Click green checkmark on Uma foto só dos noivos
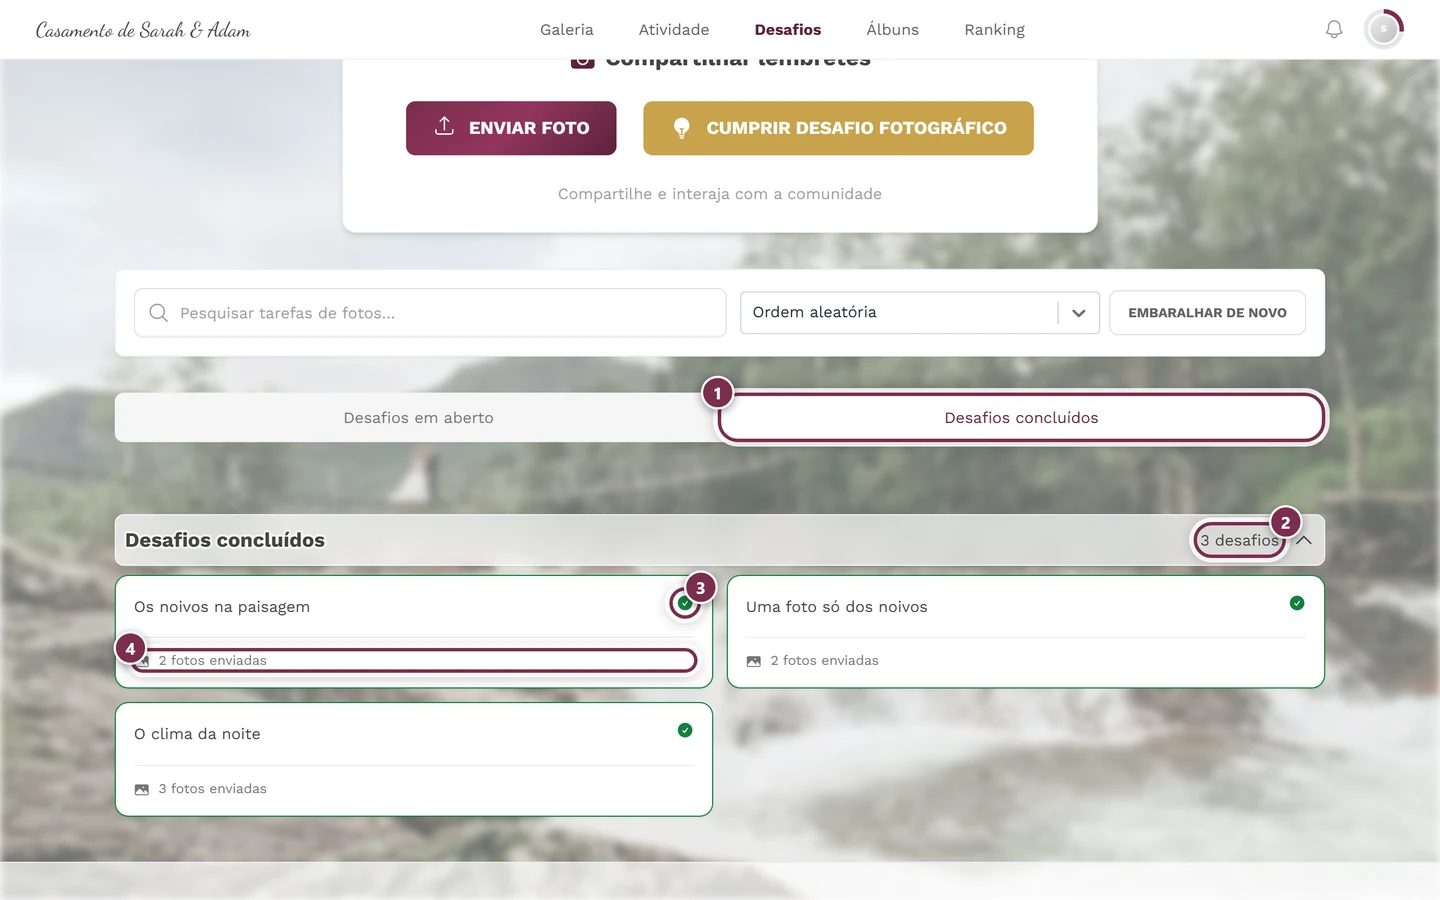1440x900 pixels. (x=1297, y=603)
